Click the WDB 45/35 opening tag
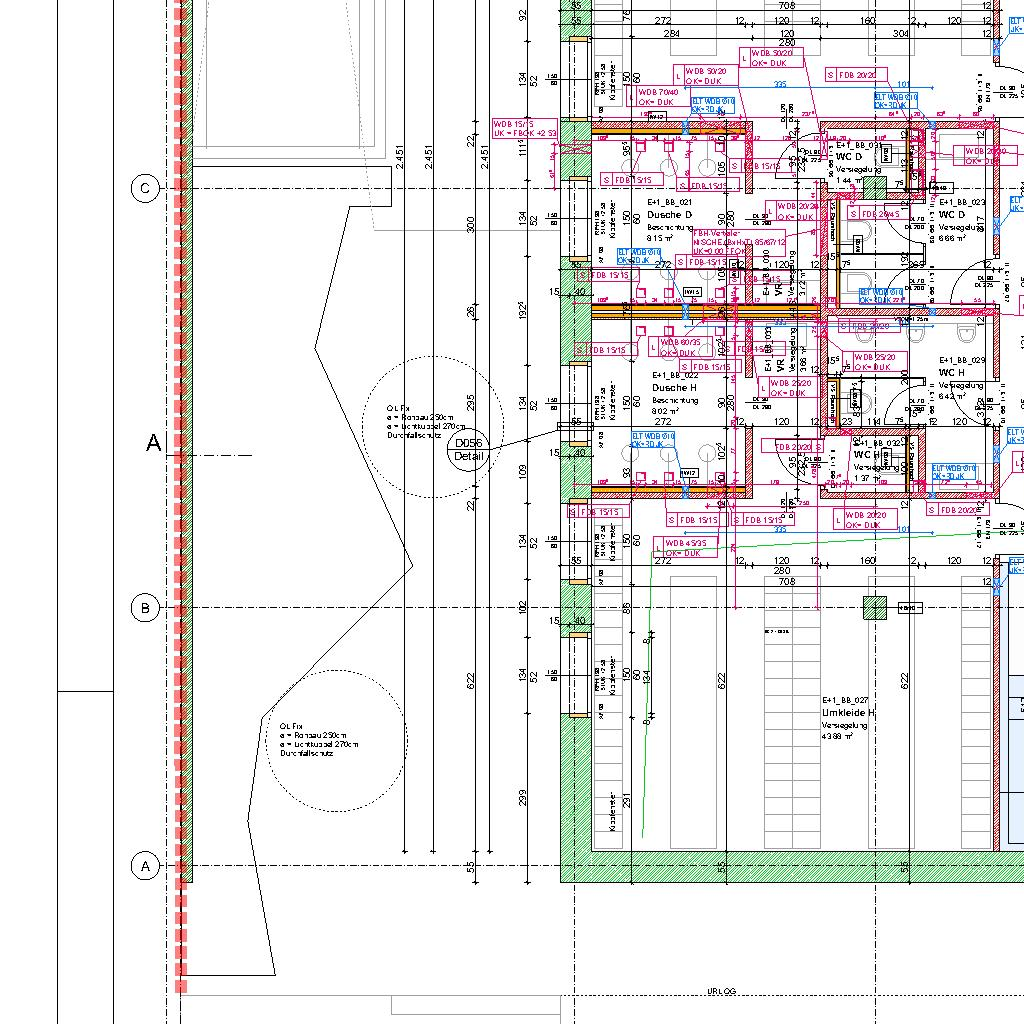Screen dimensions: 1024x1024 685,547
